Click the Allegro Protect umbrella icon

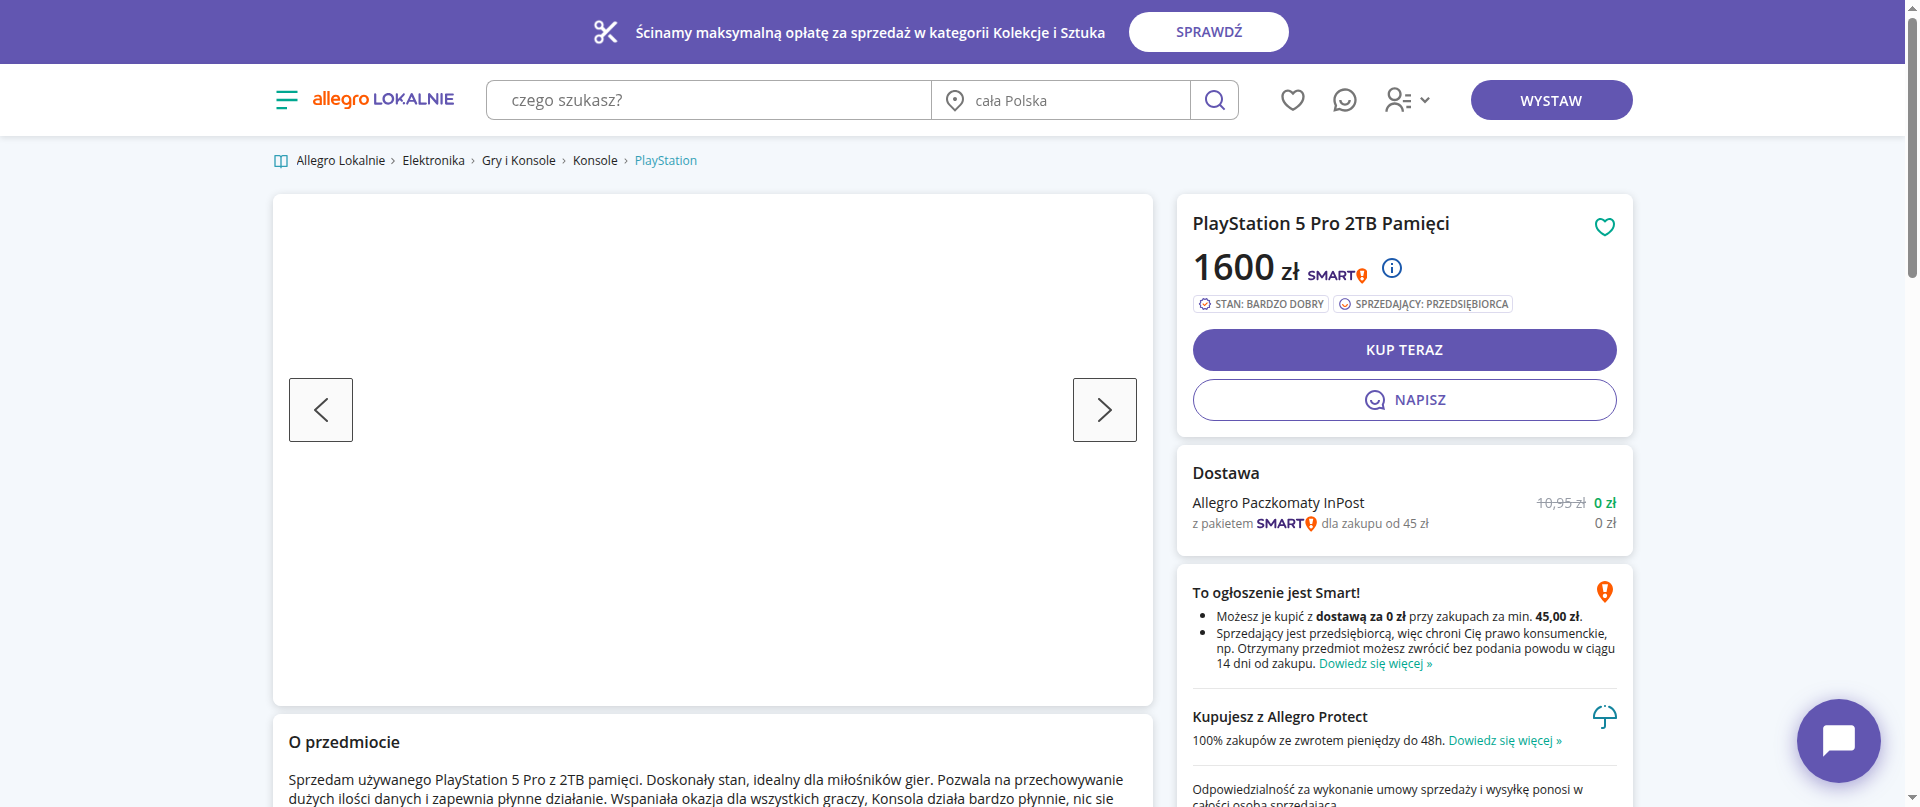(1605, 717)
